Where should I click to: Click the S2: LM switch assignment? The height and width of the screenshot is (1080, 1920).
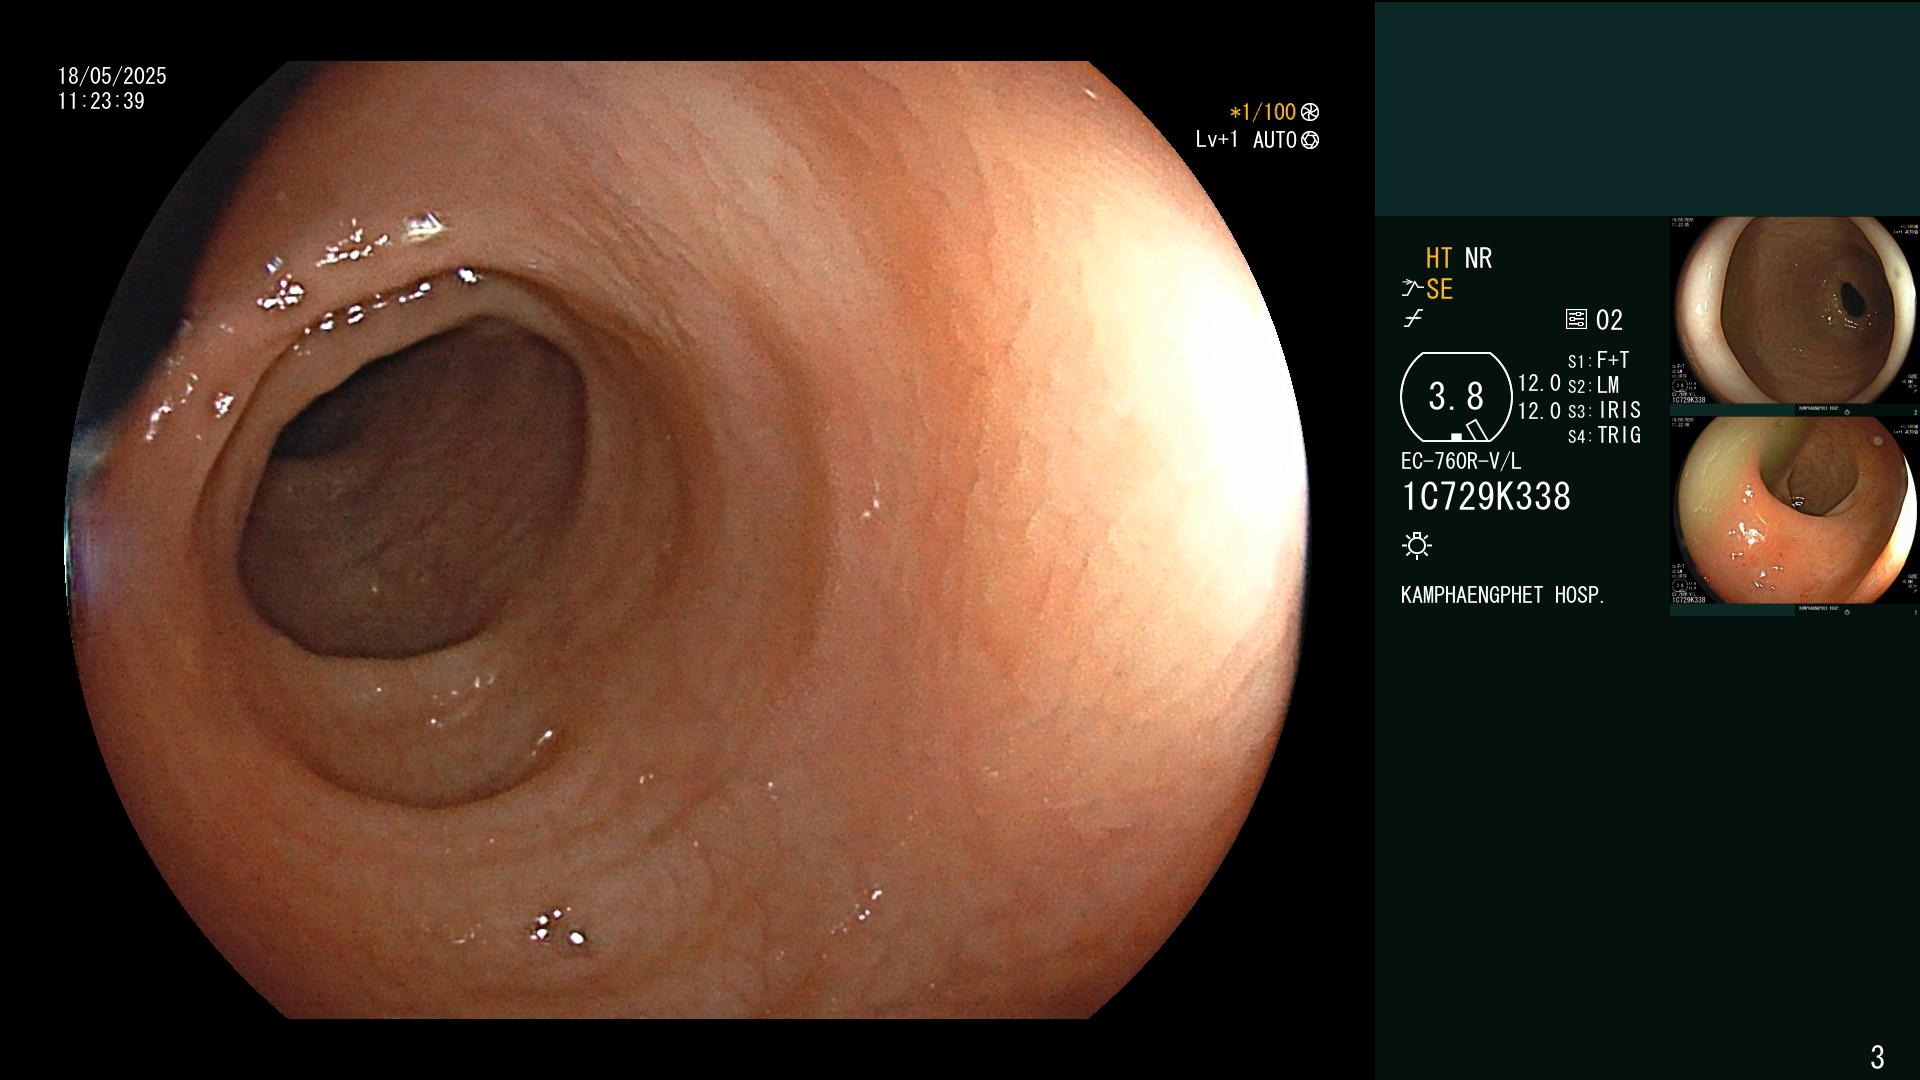(x=1594, y=385)
